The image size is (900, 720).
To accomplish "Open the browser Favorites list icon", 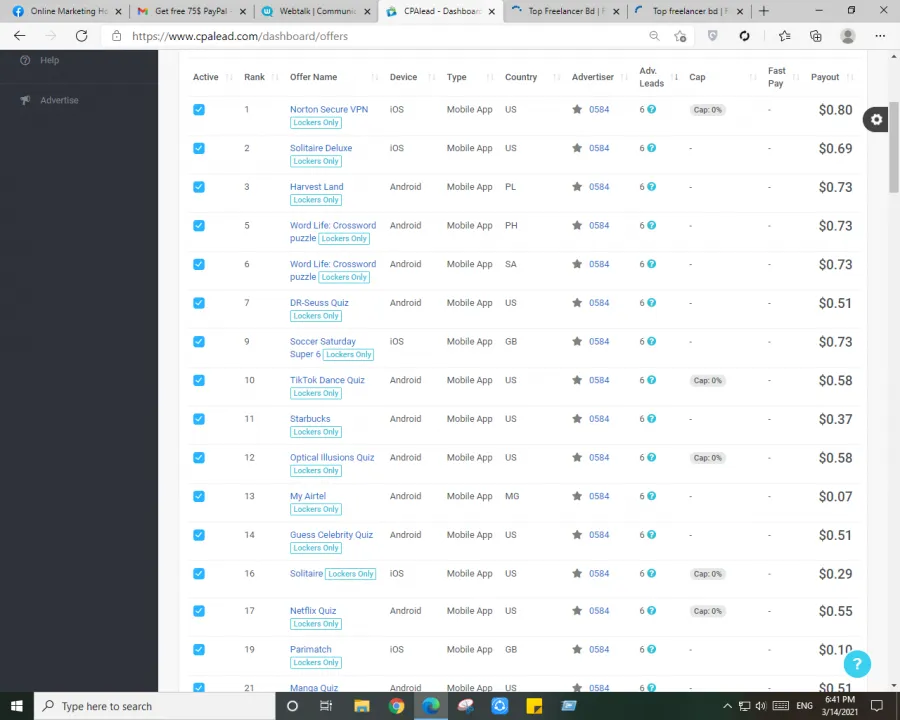I will (x=785, y=36).
